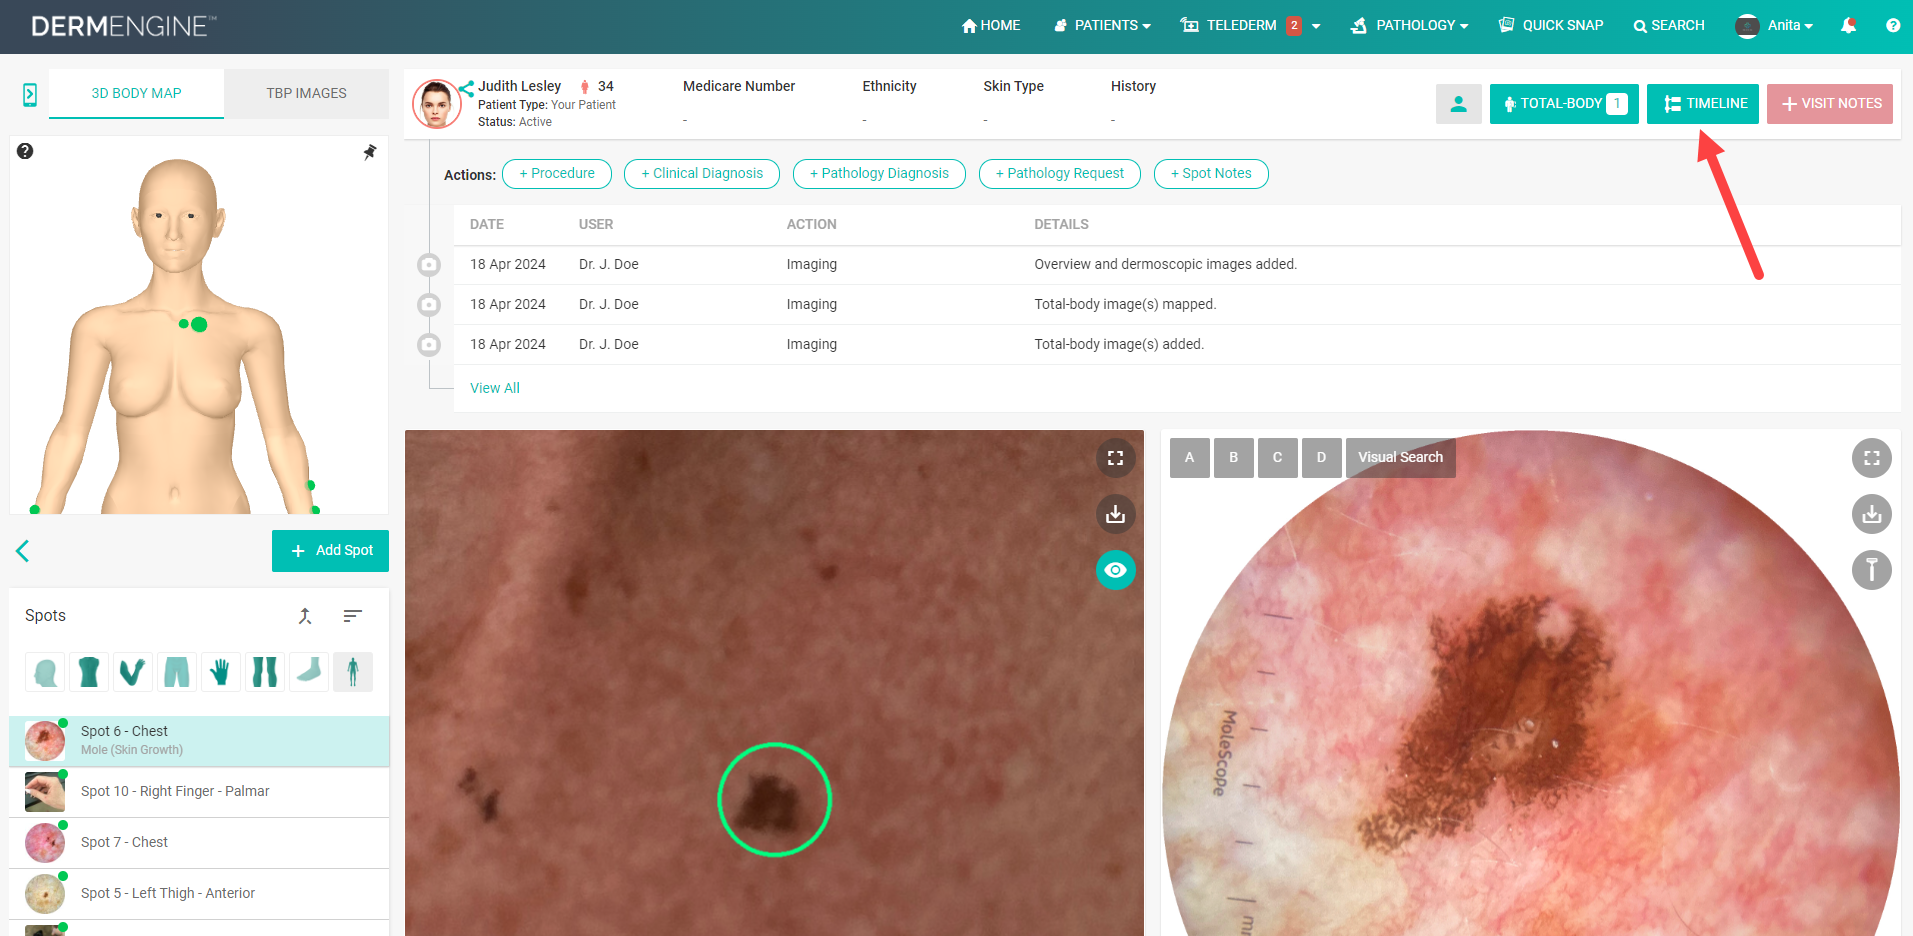Open notifications bell icon
Image resolution: width=1913 pixels, height=936 pixels.
pos(1848,26)
